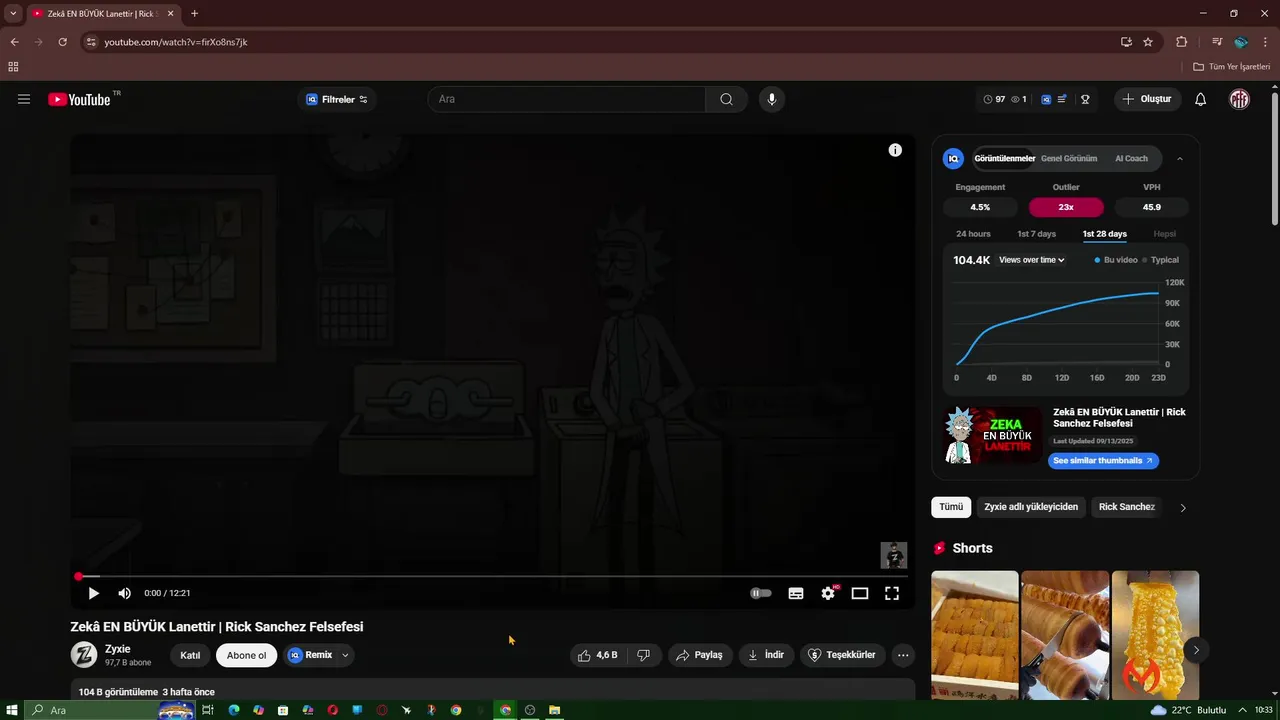Open the Zyxie channel name link
1280x720 pixels.
pyautogui.click(x=118, y=649)
